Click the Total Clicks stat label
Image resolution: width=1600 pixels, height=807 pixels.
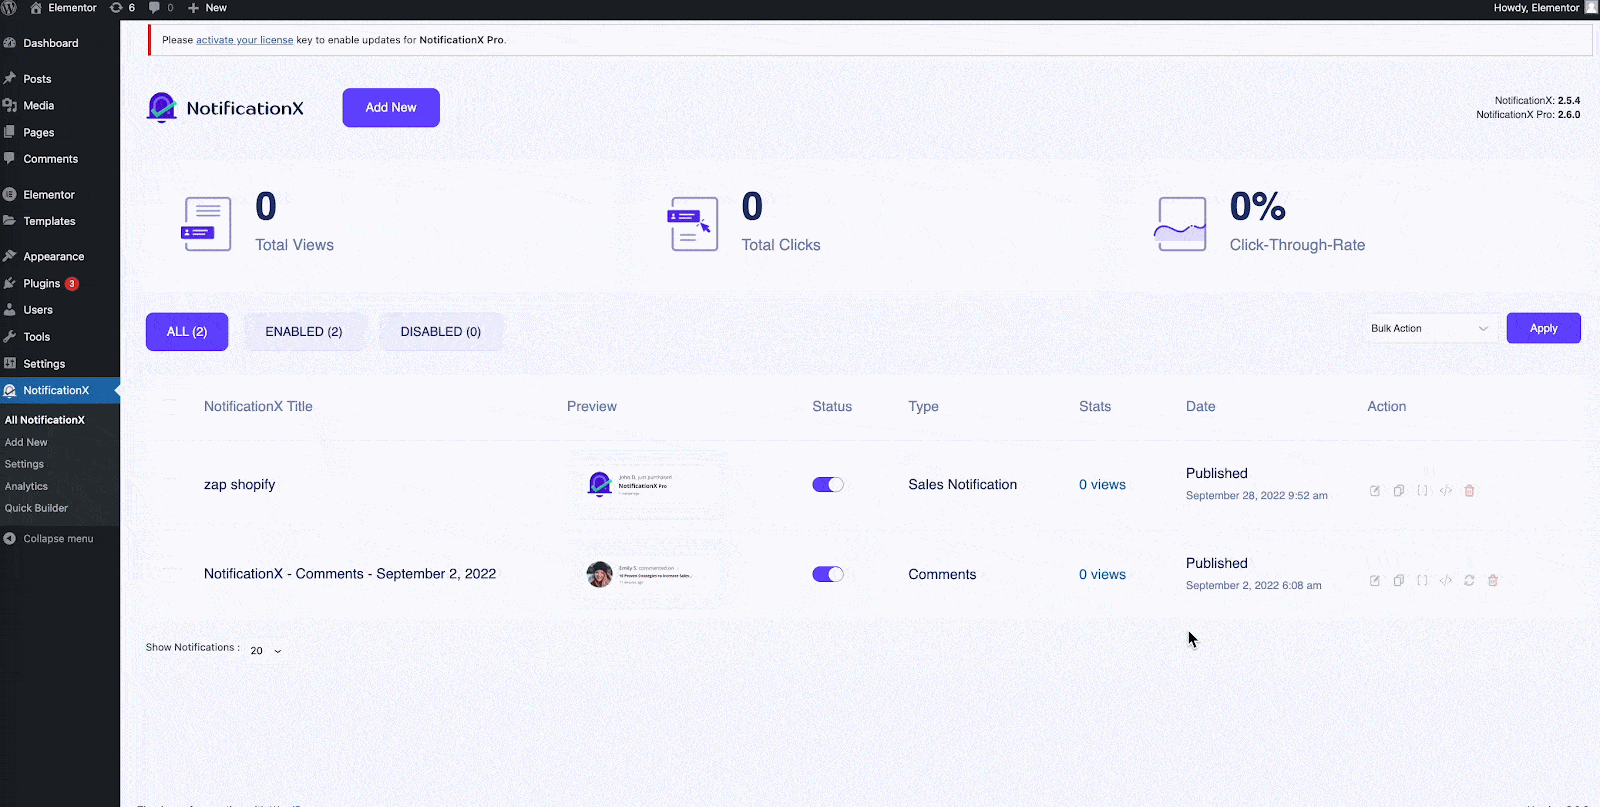[781, 245]
